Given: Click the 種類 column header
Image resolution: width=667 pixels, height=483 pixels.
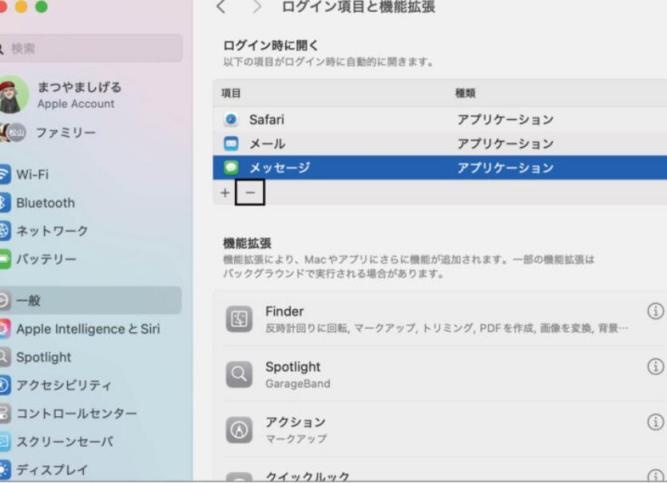Looking at the screenshot, I should 465,93.
